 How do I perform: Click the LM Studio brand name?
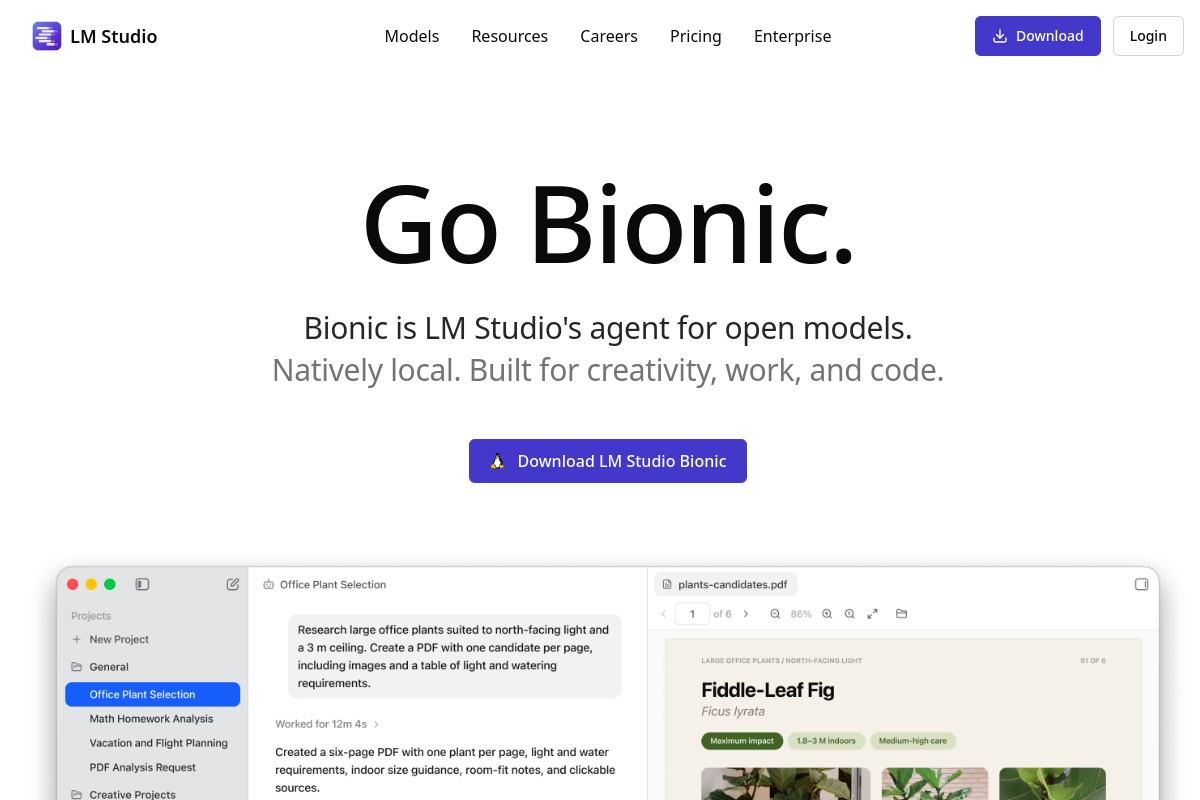click(113, 37)
